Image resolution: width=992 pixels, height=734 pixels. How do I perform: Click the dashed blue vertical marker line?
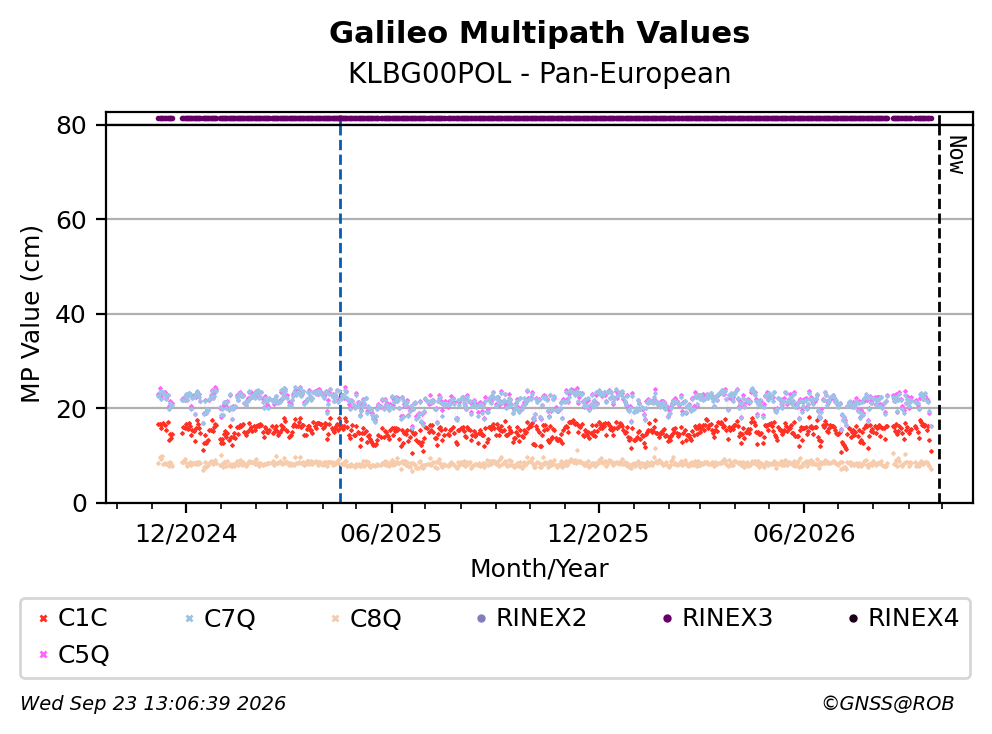coord(340,310)
